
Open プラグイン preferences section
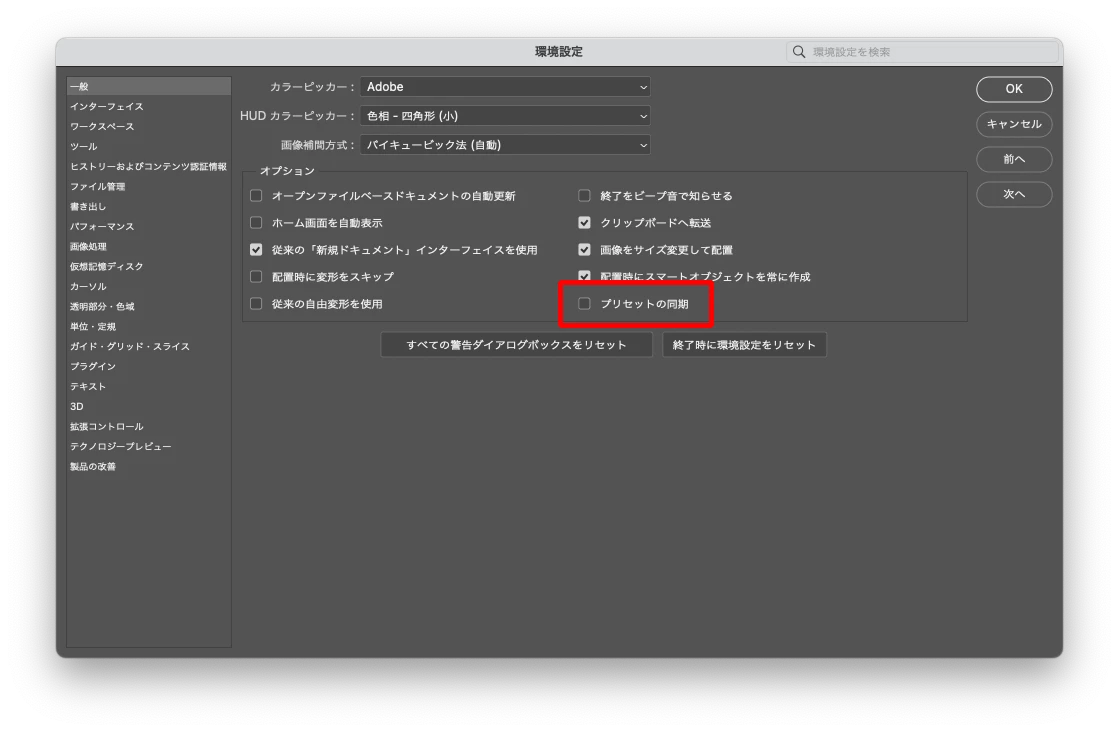tap(148, 366)
